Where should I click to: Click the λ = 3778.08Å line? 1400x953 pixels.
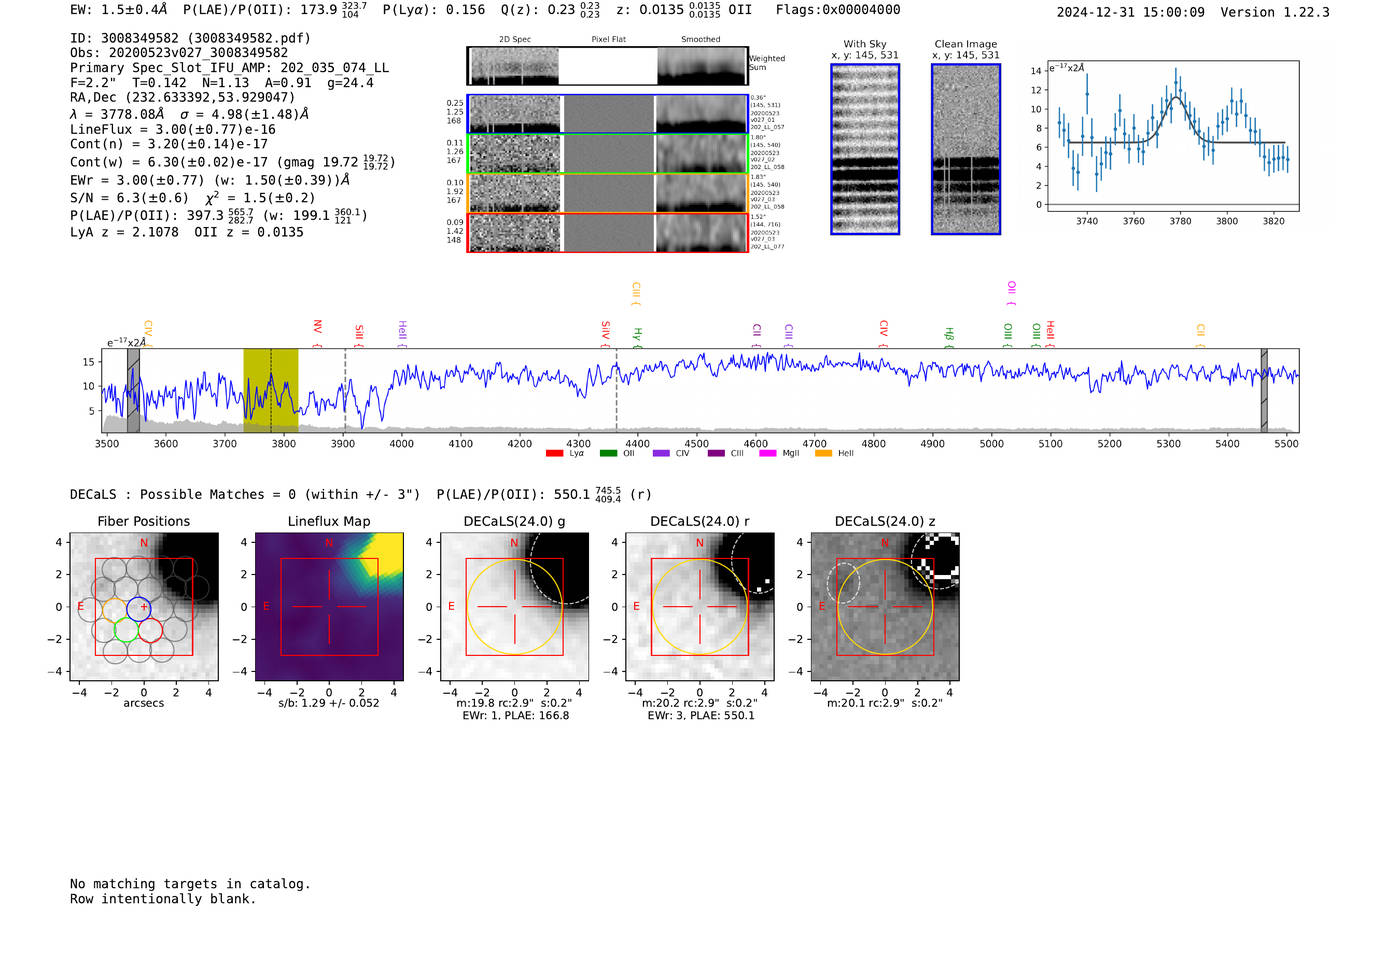point(190,114)
